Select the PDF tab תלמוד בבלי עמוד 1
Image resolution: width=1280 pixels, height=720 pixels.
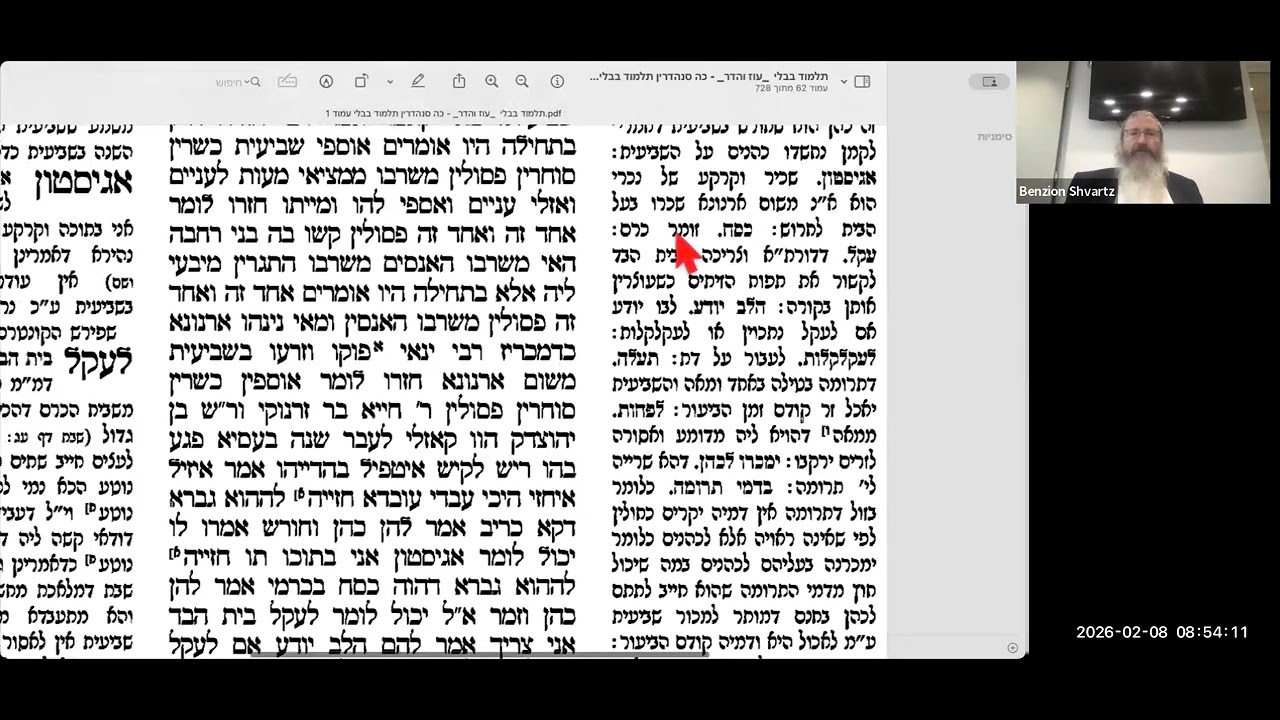(x=443, y=113)
